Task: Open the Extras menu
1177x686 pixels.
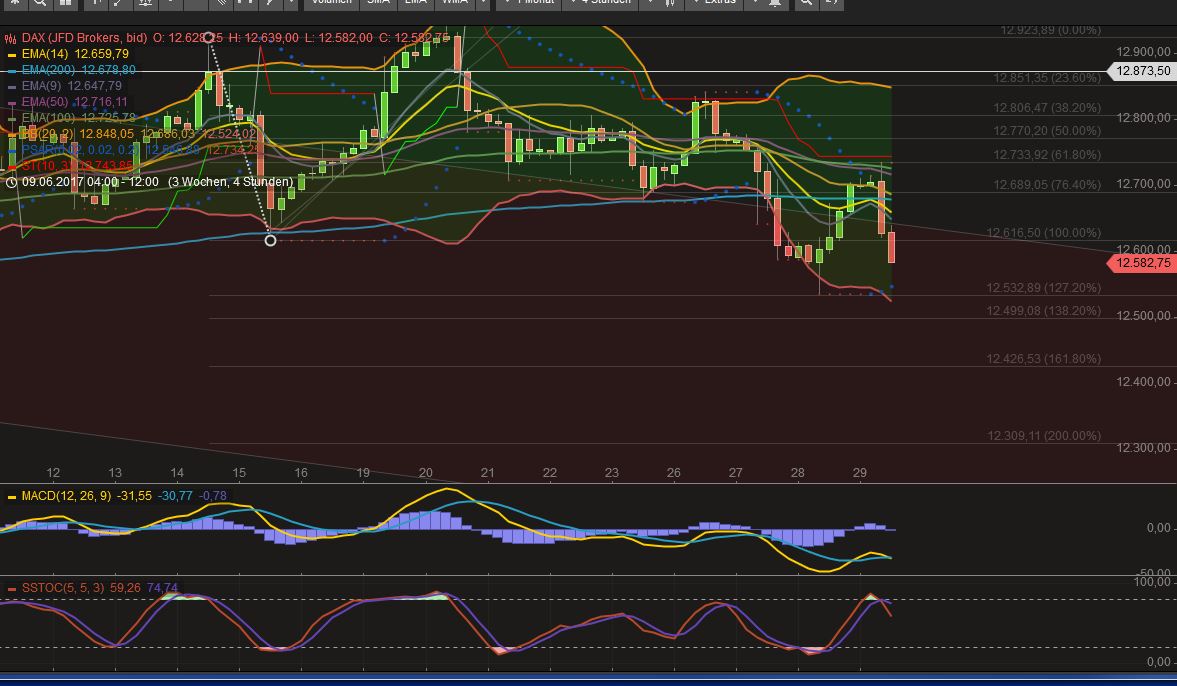Action: pos(718,4)
